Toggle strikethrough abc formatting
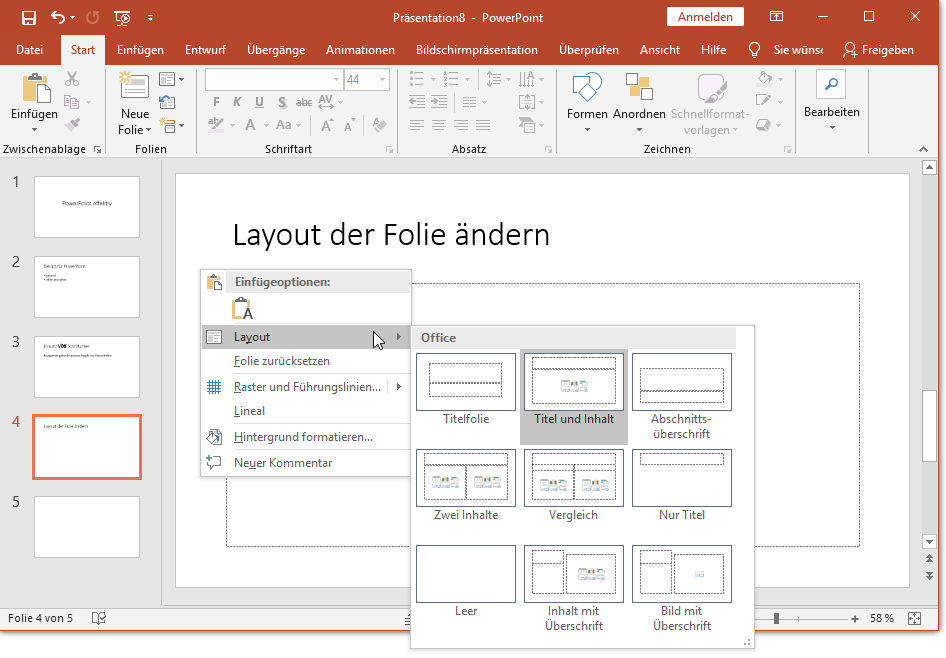Image resolution: width=946 pixels, height=658 pixels. coord(304,102)
